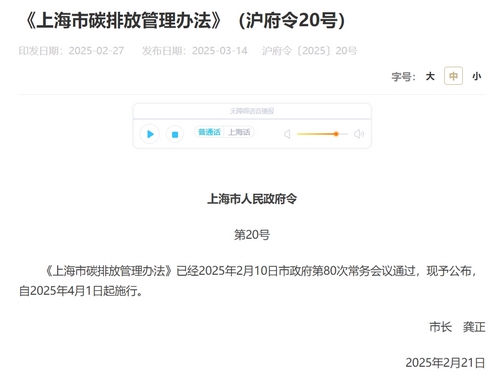Click the low volume speaker icon
The height and width of the screenshot is (378, 501).
[287, 134]
